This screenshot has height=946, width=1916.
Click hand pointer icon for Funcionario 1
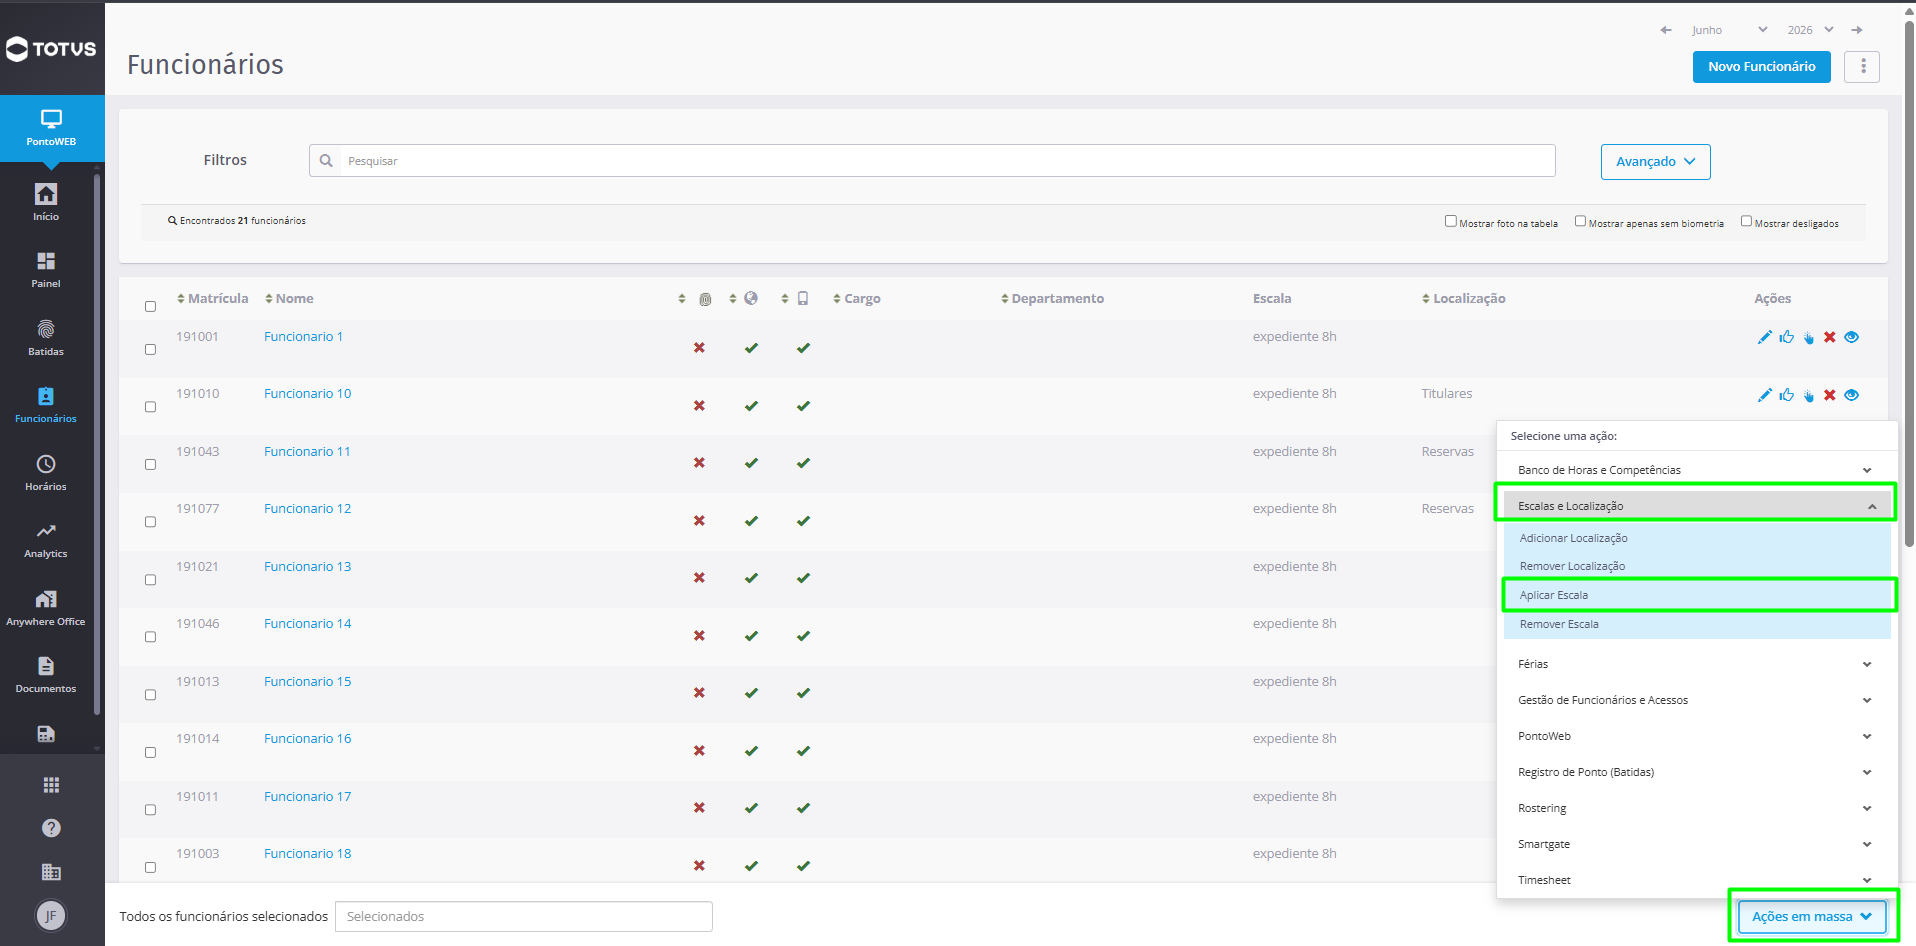[x=1808, y=338]
